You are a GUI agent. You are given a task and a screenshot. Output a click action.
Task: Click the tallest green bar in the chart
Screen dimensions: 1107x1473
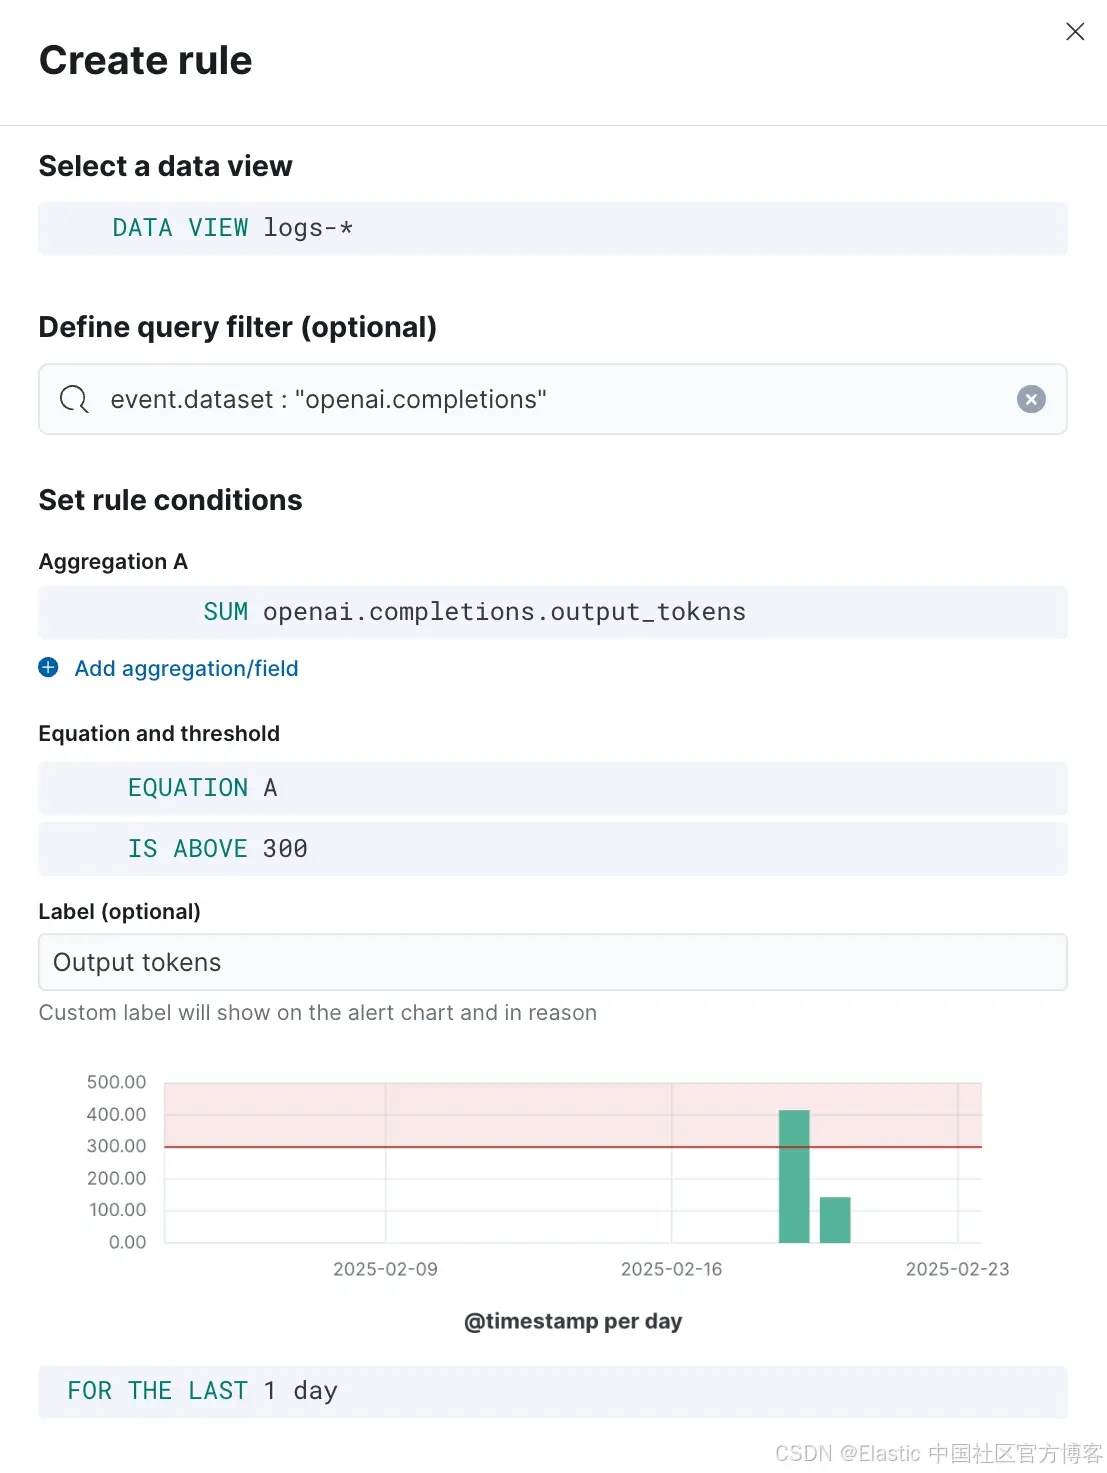pyautogui.click(x=794, y=1176)
